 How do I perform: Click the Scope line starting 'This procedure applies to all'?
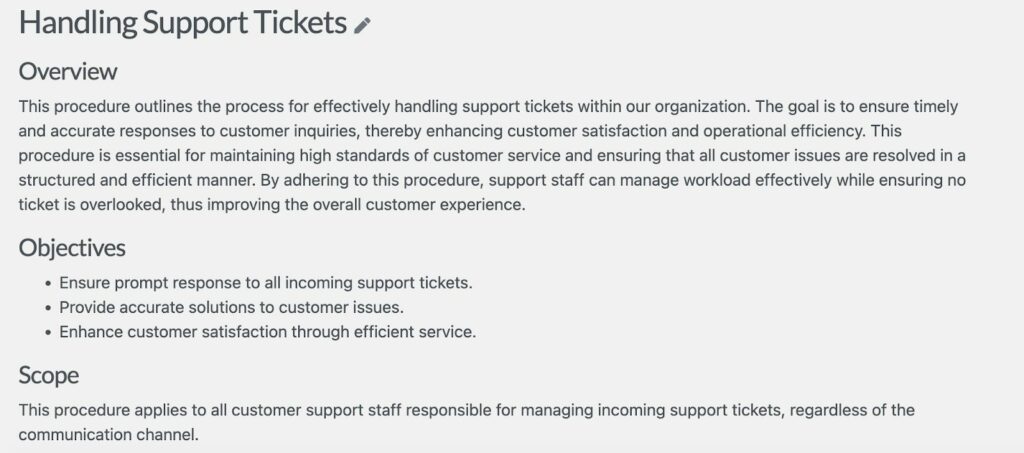click(x=466, y=411)
